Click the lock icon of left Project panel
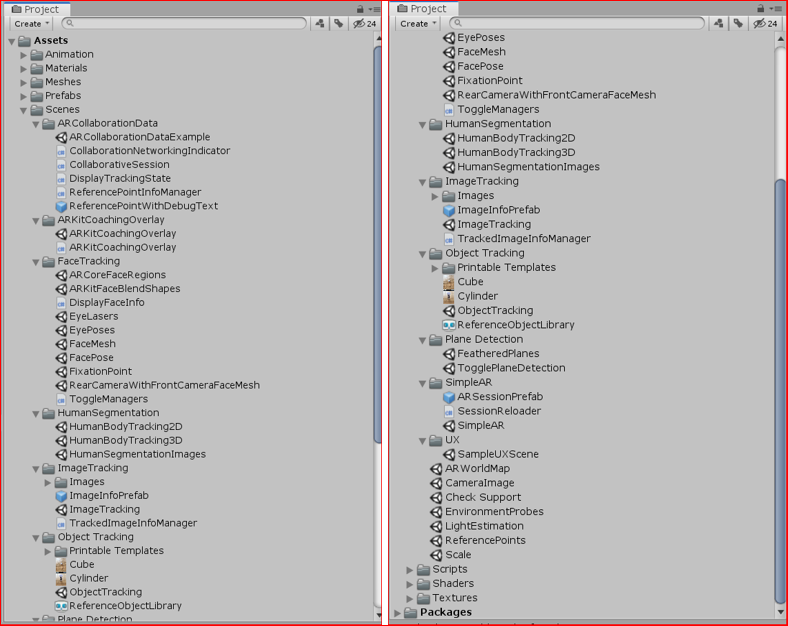This screenshot has width=788, height=626. tap(360, 9)
